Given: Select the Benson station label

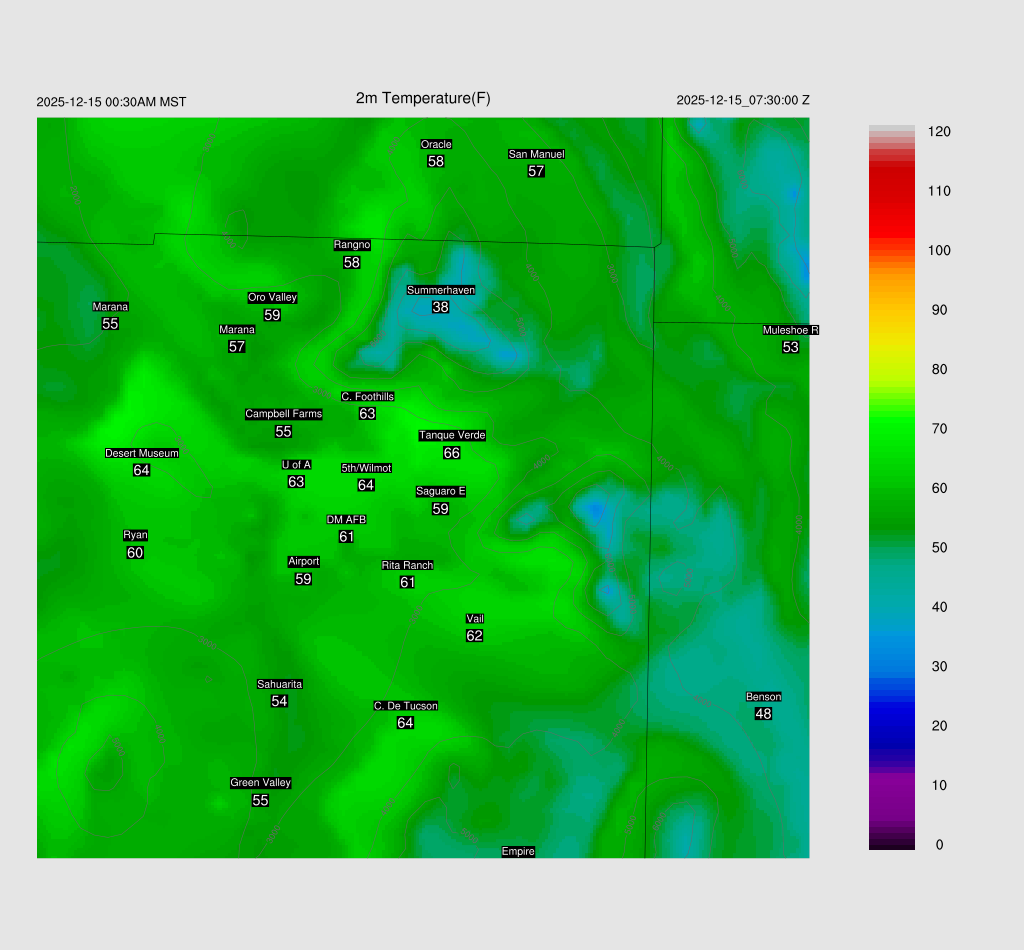Looking at the screenshot, I should click(x=763, y=697).
